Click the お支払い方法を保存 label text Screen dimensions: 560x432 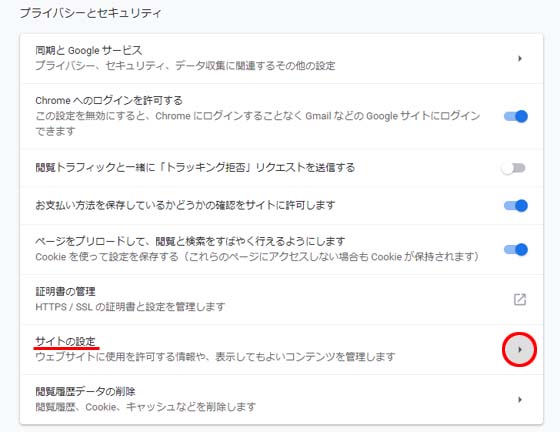point(185,205)
